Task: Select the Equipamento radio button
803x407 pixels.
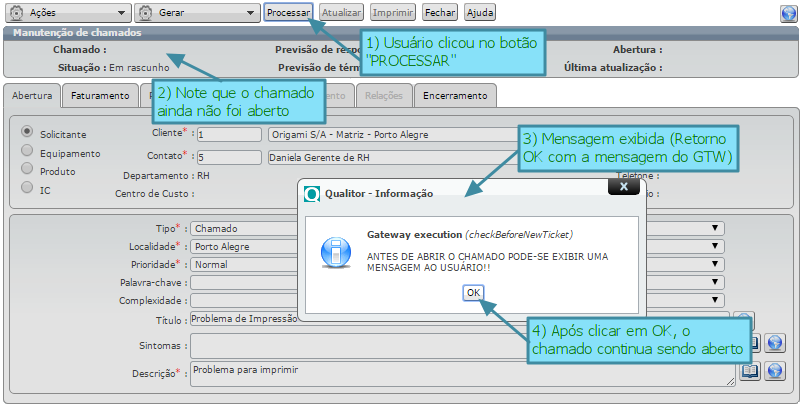Action: tap(28, 151)
